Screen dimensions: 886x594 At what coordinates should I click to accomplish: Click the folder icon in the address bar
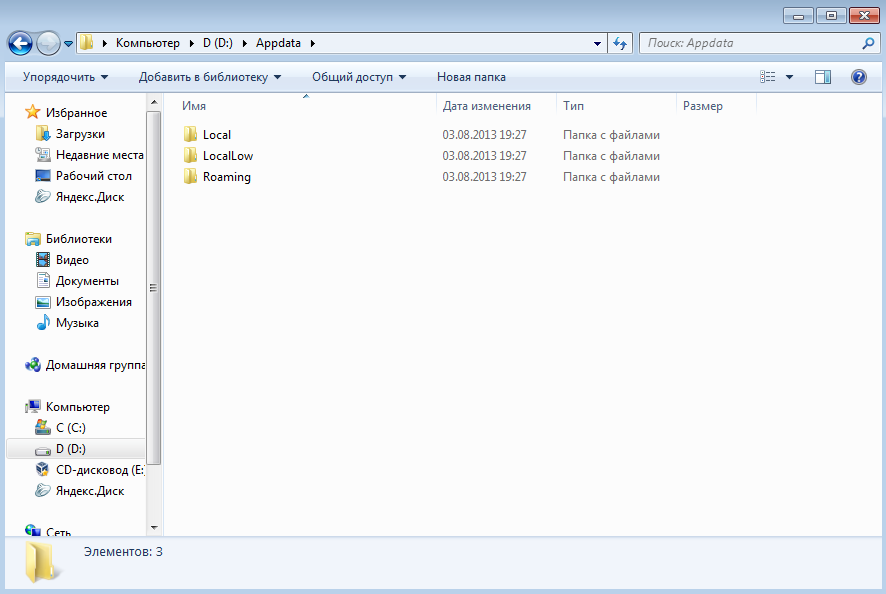pos(86,43)
